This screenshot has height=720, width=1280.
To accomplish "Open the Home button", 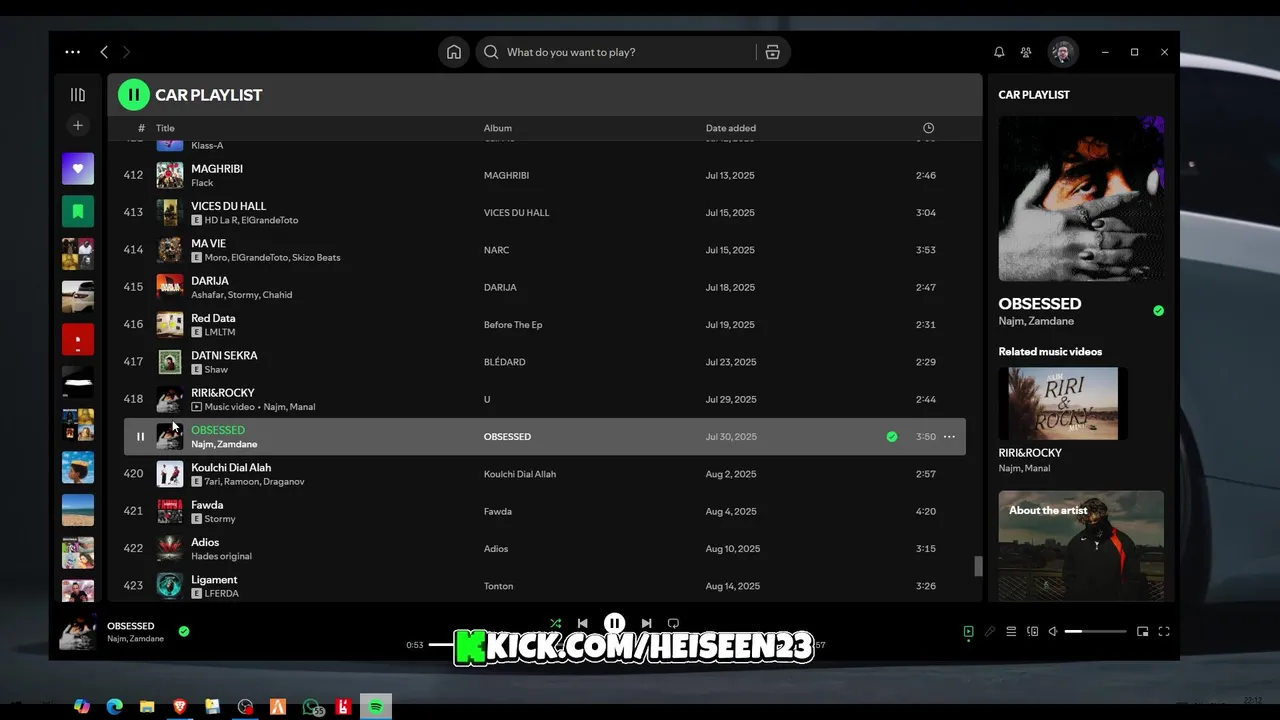I will click(454, 52).
